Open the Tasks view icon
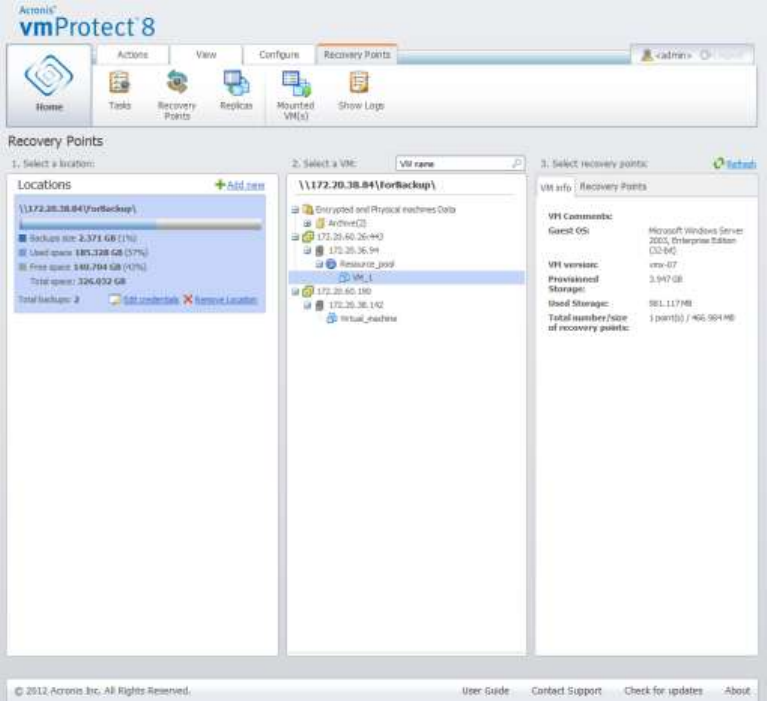The width and height of the screenshot is (767, 701). tap(119, 83)
